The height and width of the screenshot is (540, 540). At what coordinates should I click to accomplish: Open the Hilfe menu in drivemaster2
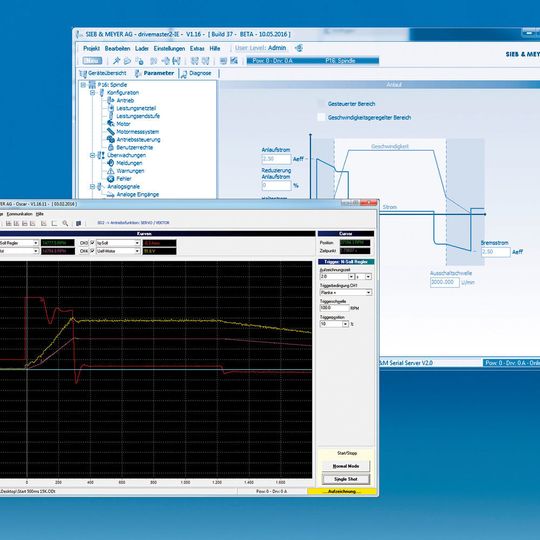click(x=215, y=49)
